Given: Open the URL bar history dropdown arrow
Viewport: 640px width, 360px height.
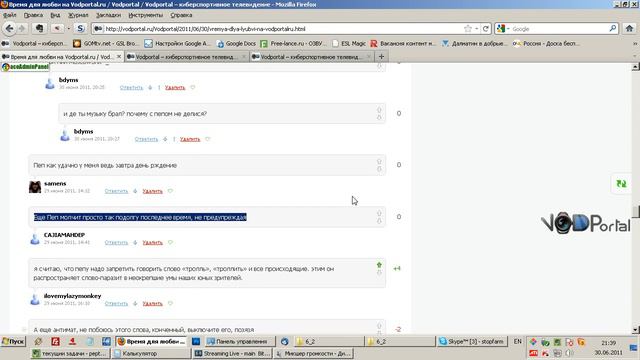Looking at the screenshot, I should (x=477, y=29).
